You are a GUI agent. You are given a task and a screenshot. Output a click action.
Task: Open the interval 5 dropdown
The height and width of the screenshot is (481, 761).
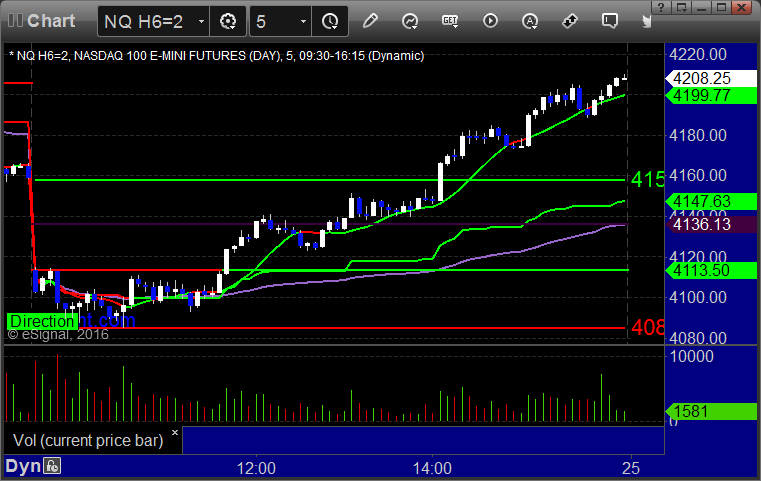pyautogui.click(x=303, y=21)
